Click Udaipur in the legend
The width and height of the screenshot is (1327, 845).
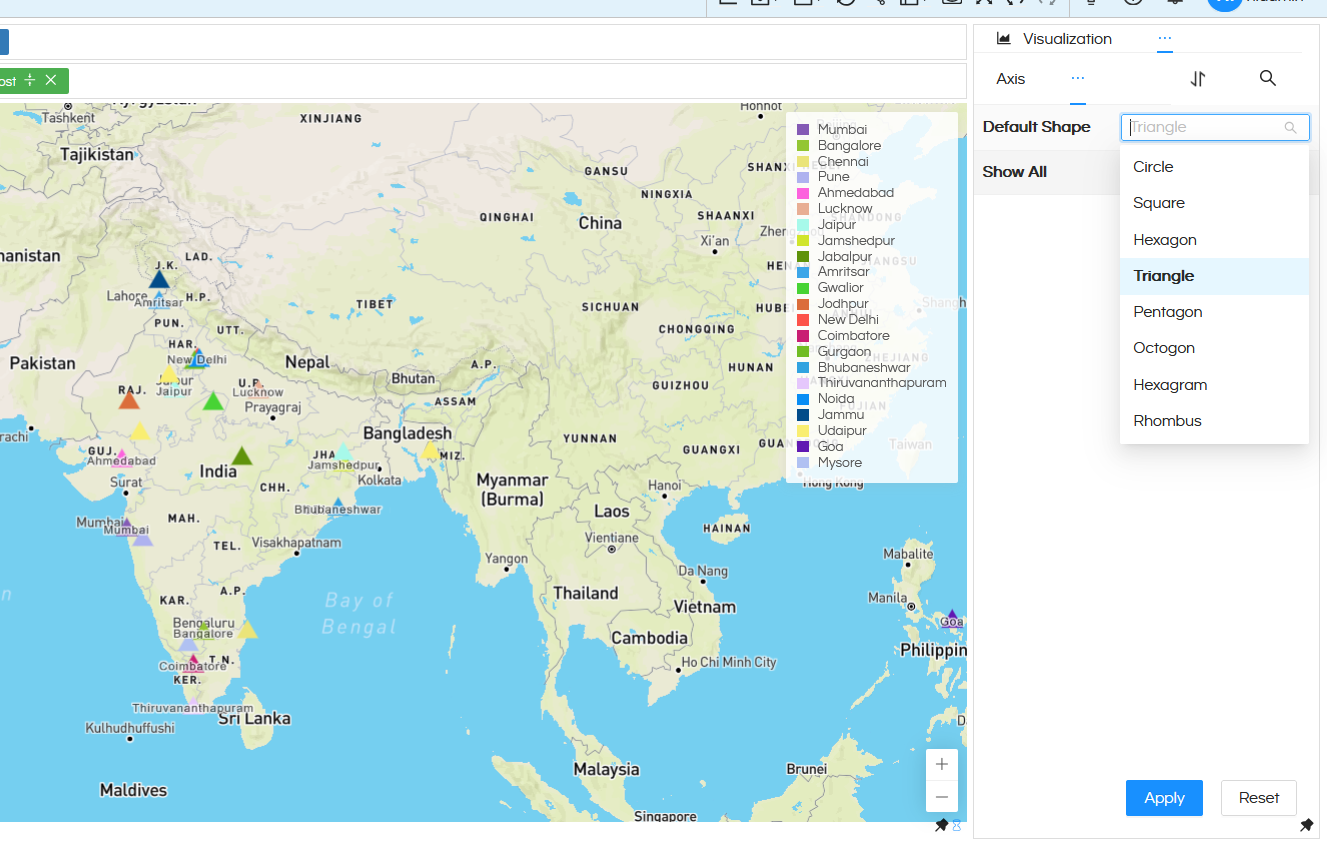tap(842, 431)
